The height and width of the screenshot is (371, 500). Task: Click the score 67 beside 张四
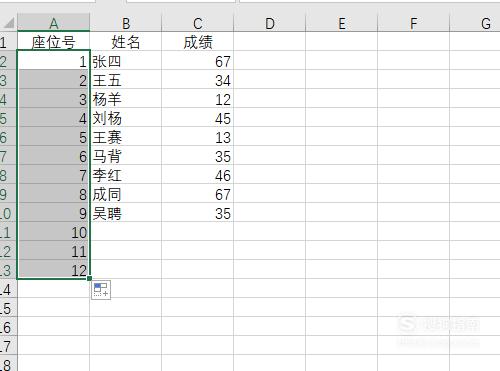coord(198,60)
